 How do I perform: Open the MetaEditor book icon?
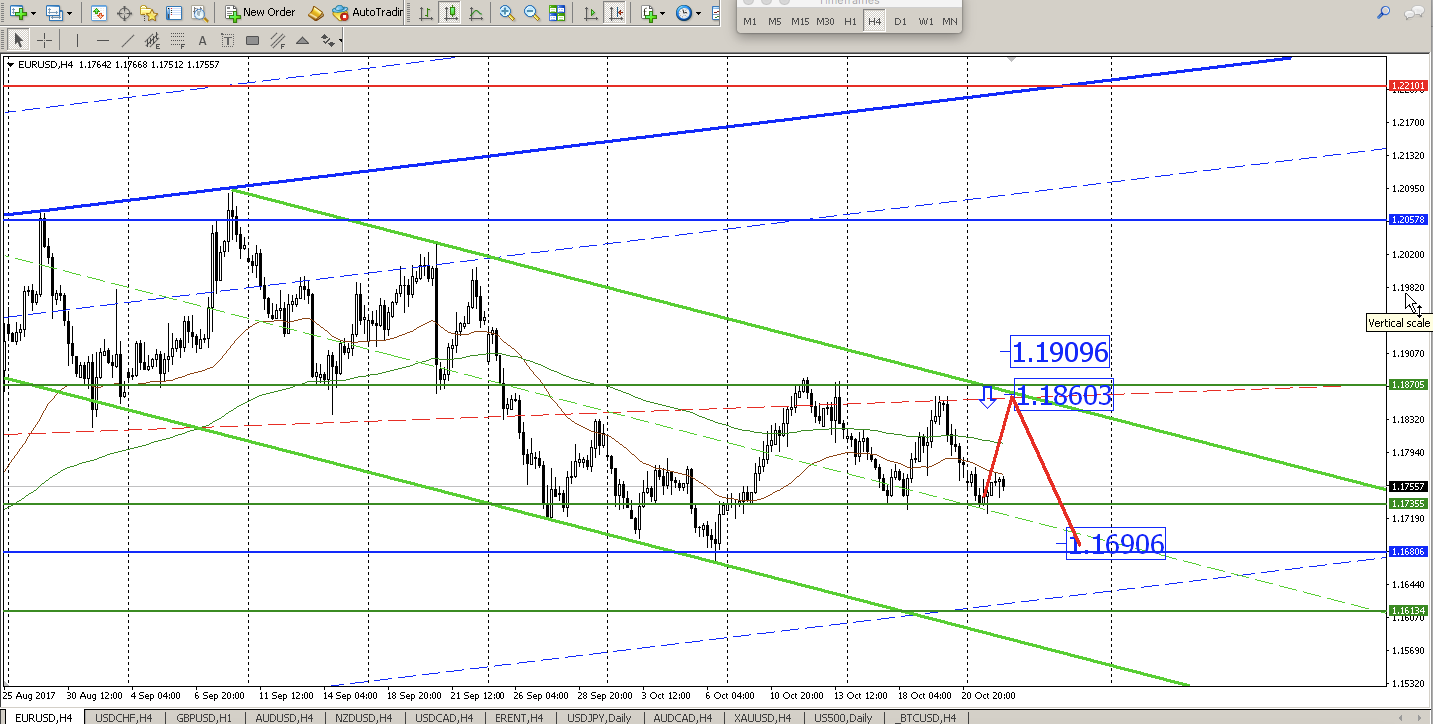[x=315, y=13]
